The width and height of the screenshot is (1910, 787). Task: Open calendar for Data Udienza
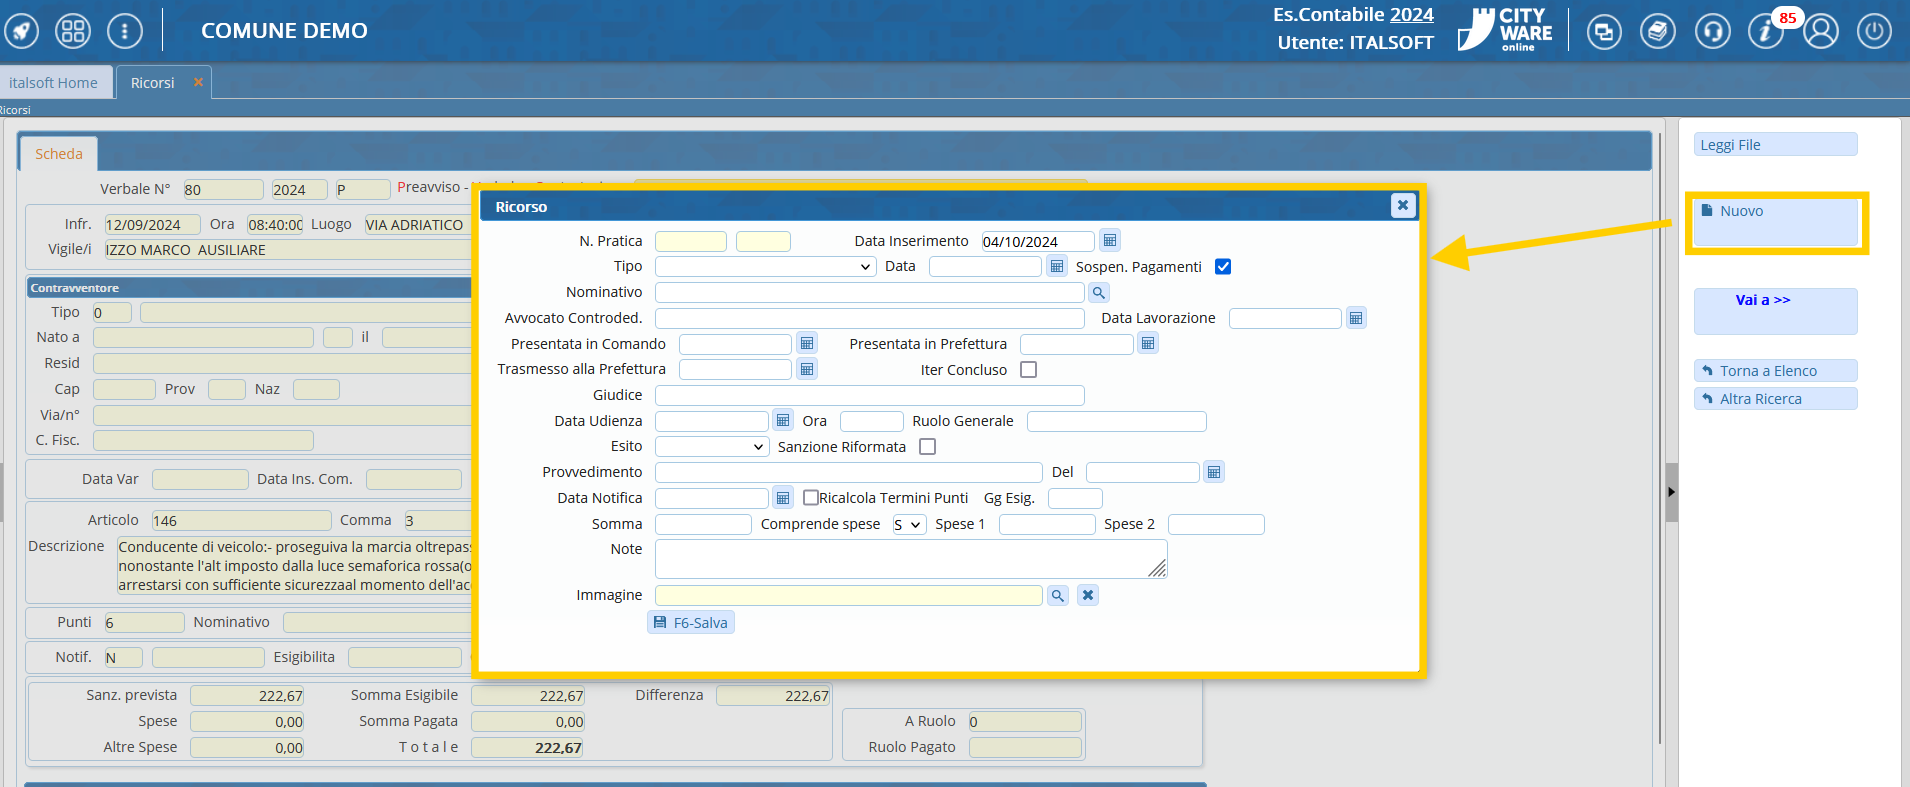783,421
